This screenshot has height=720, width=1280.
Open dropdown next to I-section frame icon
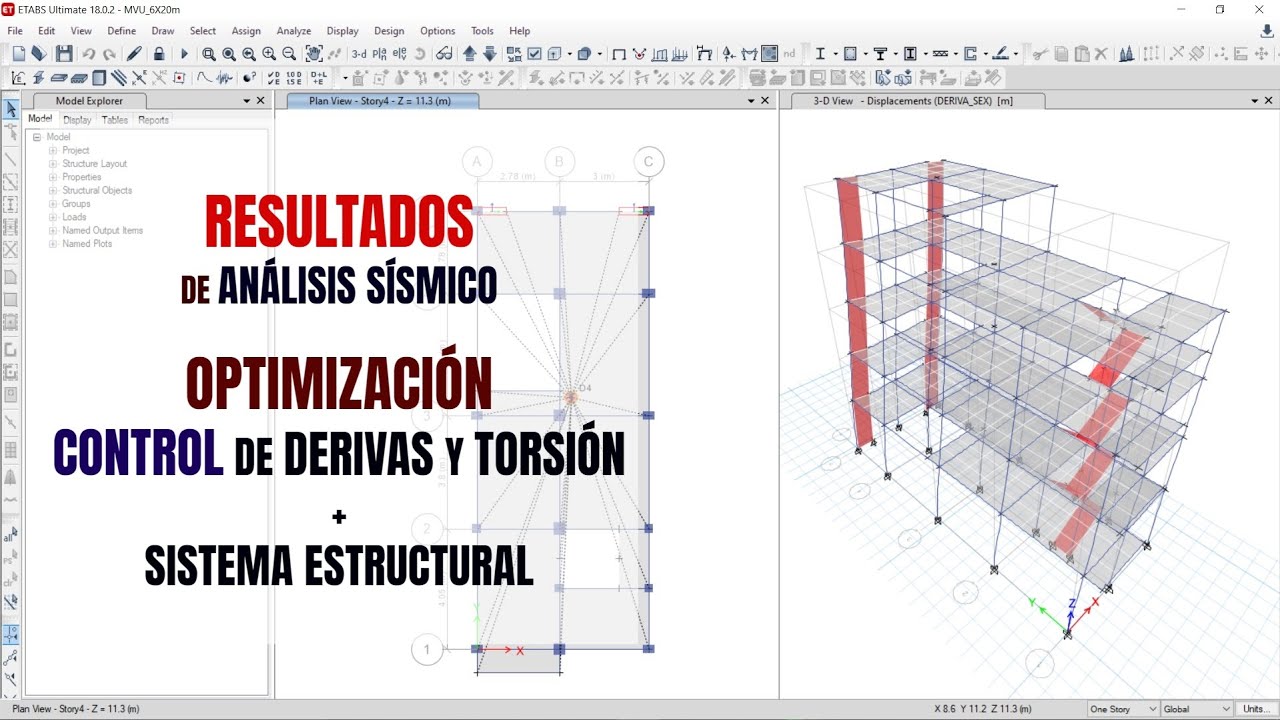(835, 53)
